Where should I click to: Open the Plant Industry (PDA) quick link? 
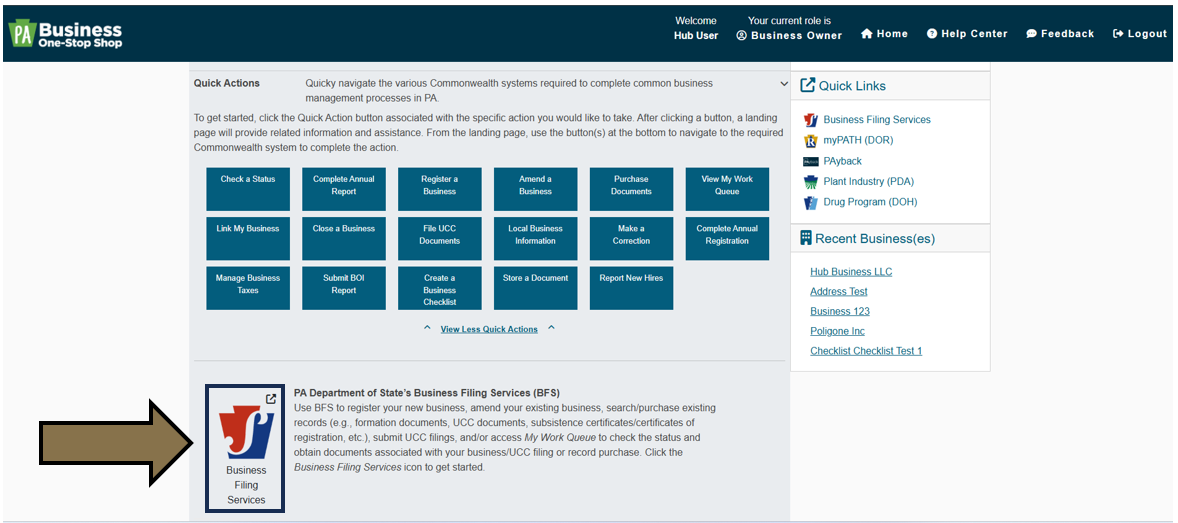868,181
